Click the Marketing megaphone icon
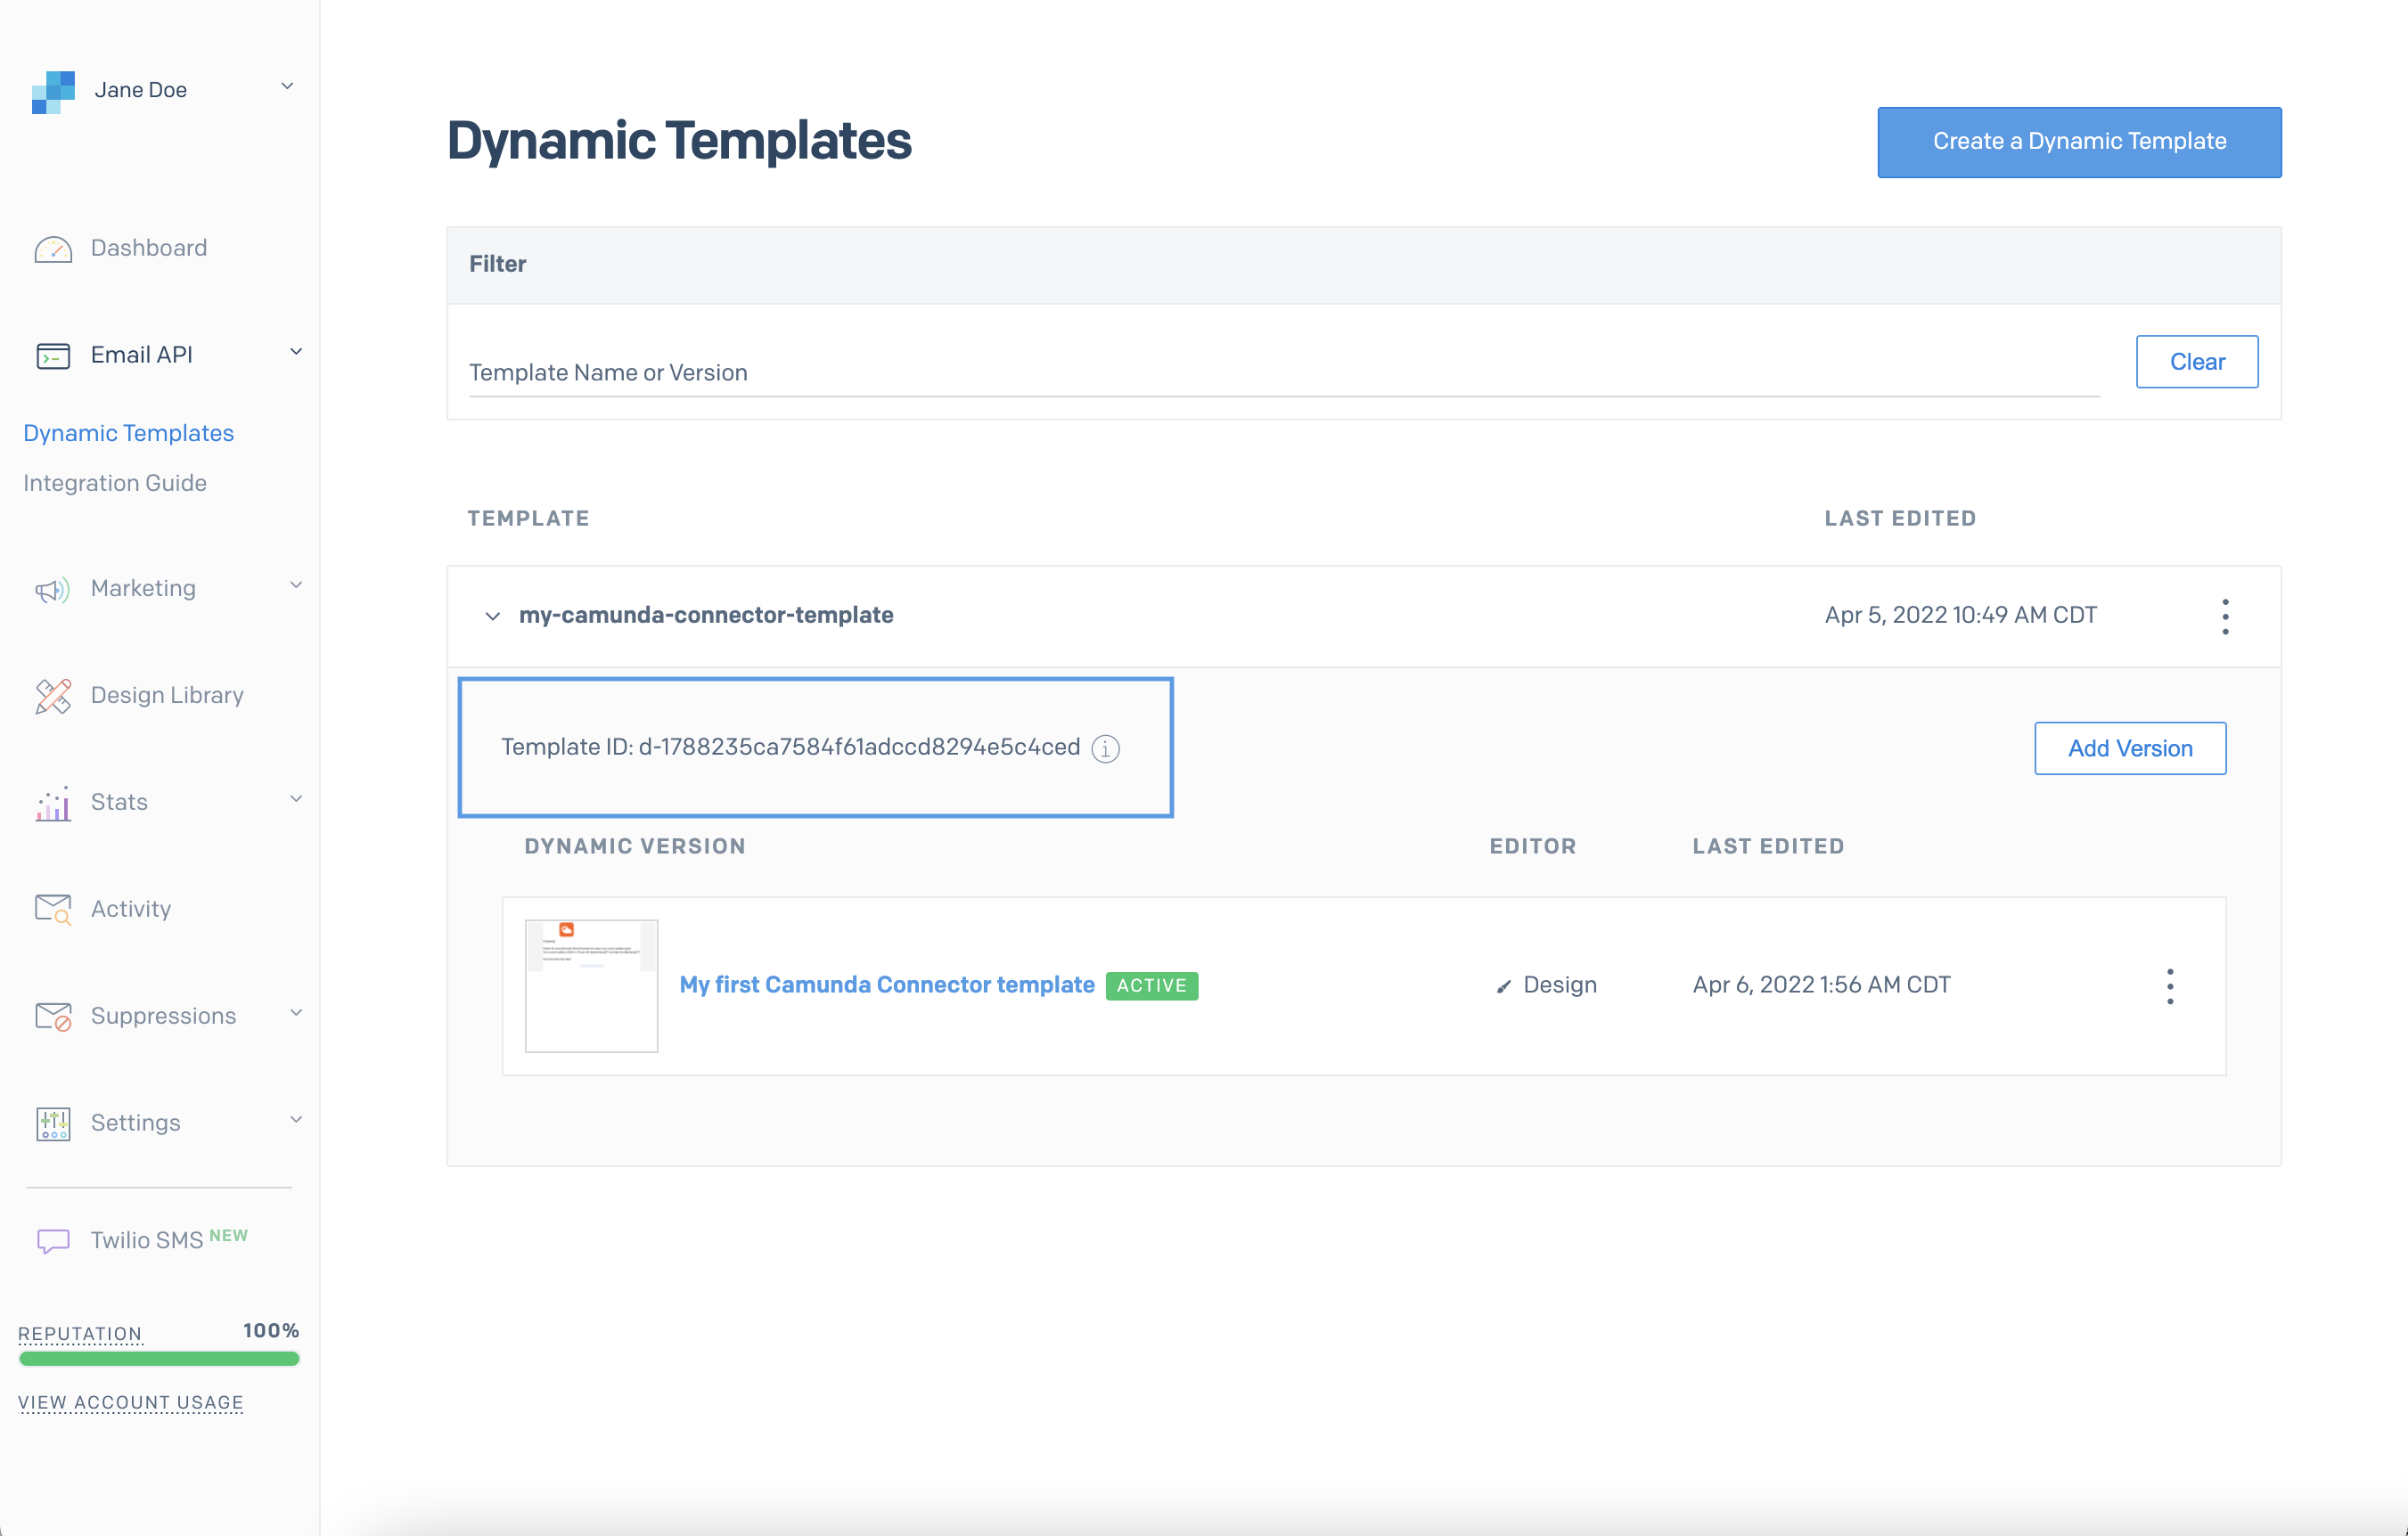 pos(53,590)
